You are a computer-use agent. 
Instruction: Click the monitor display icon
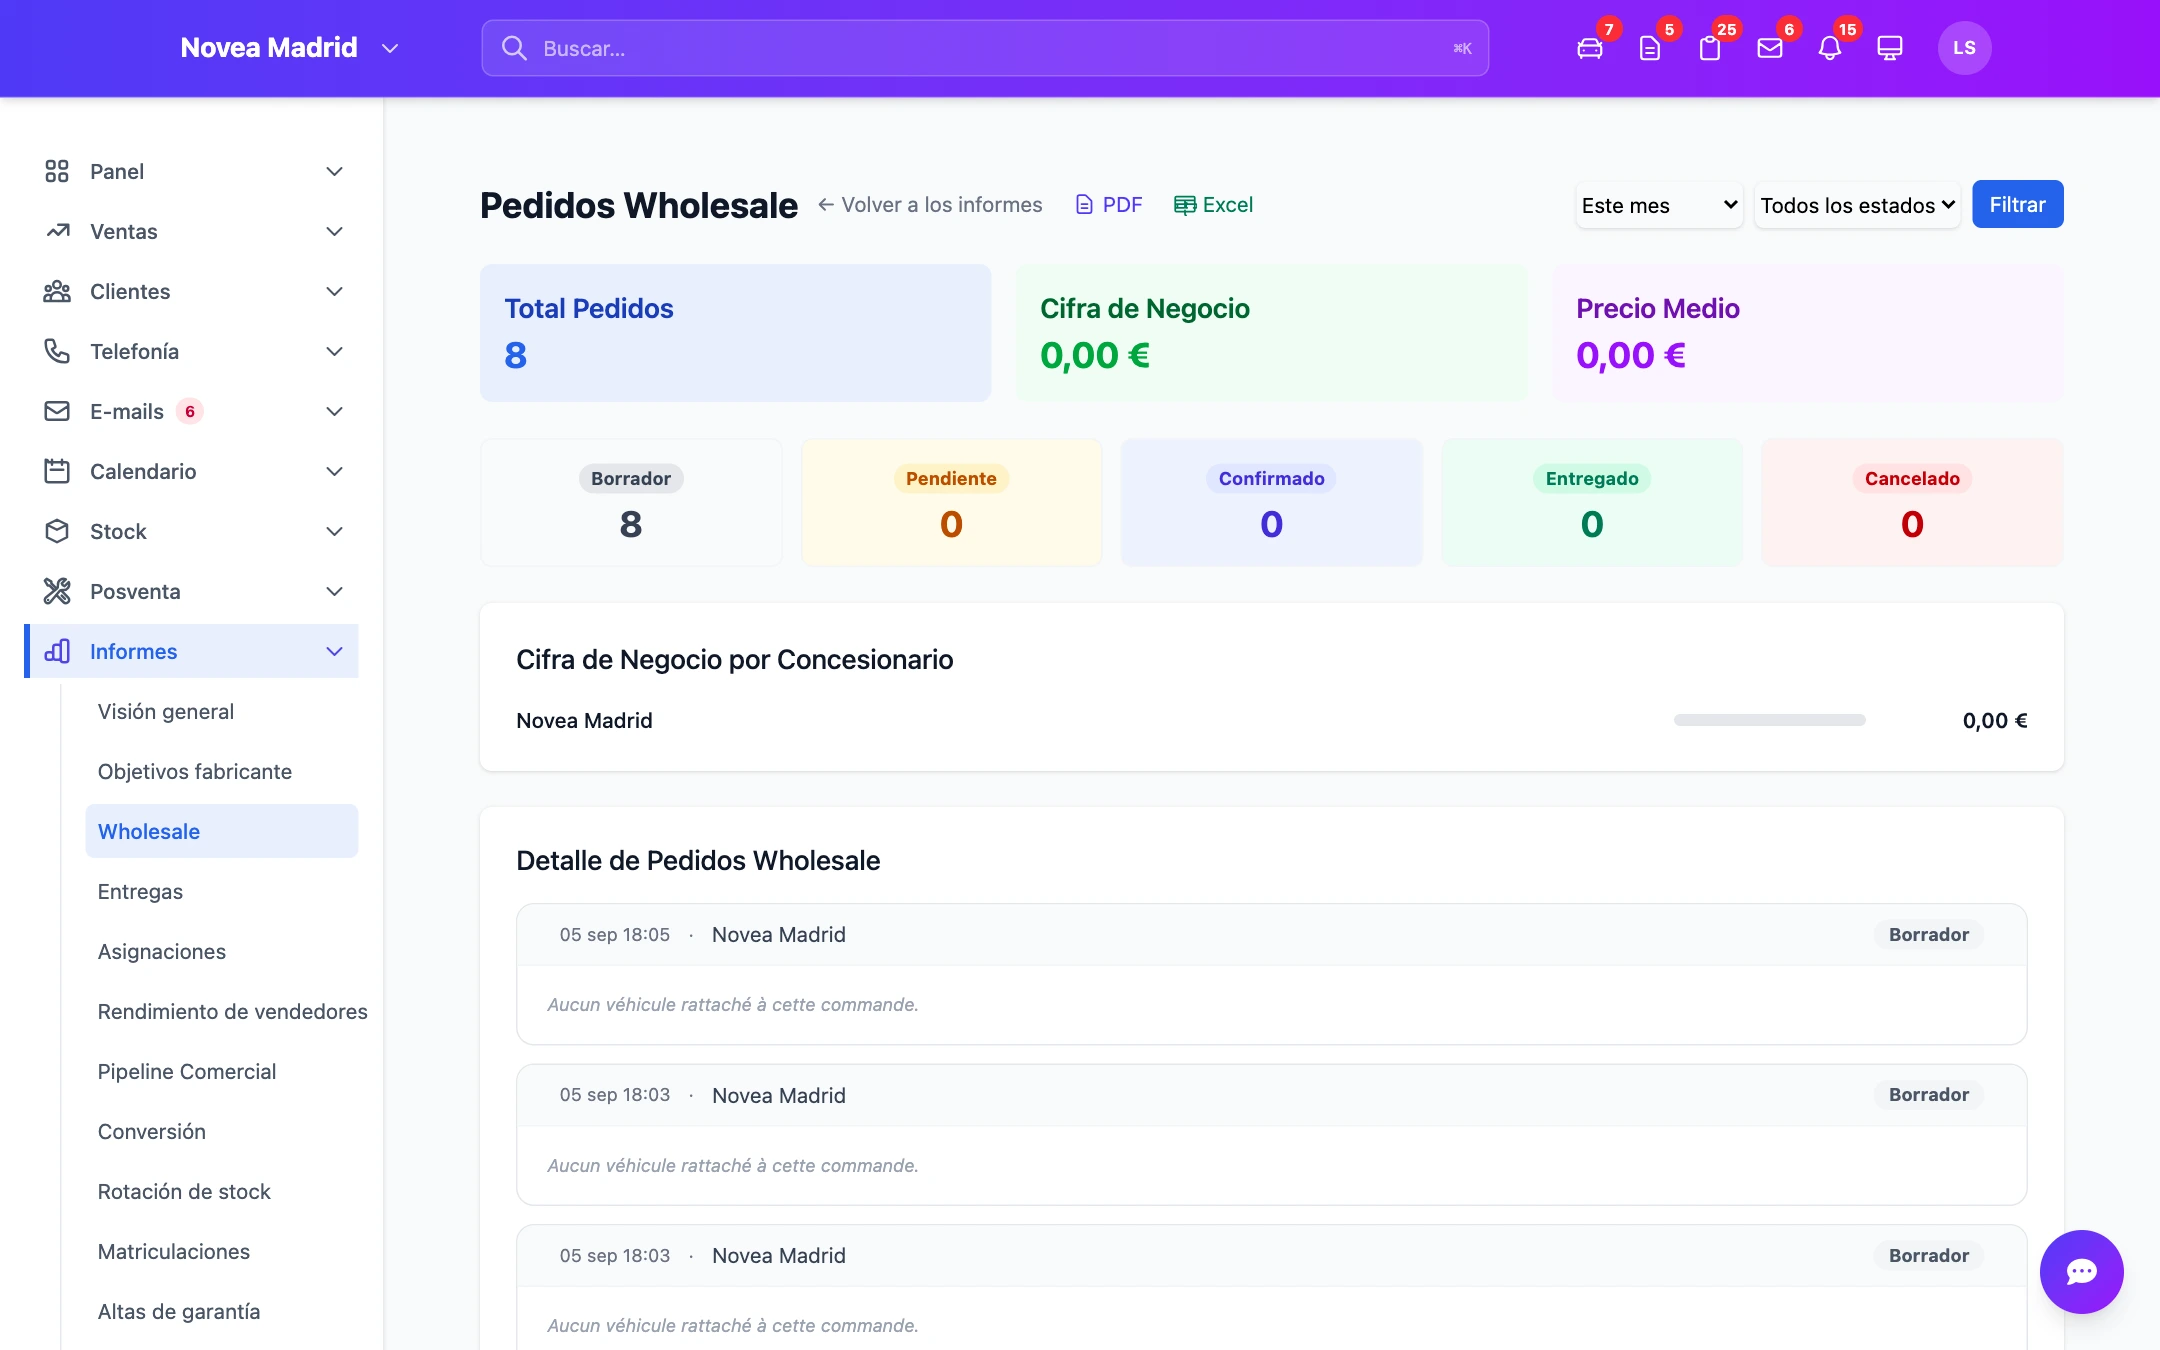[x=1890, y=48]
